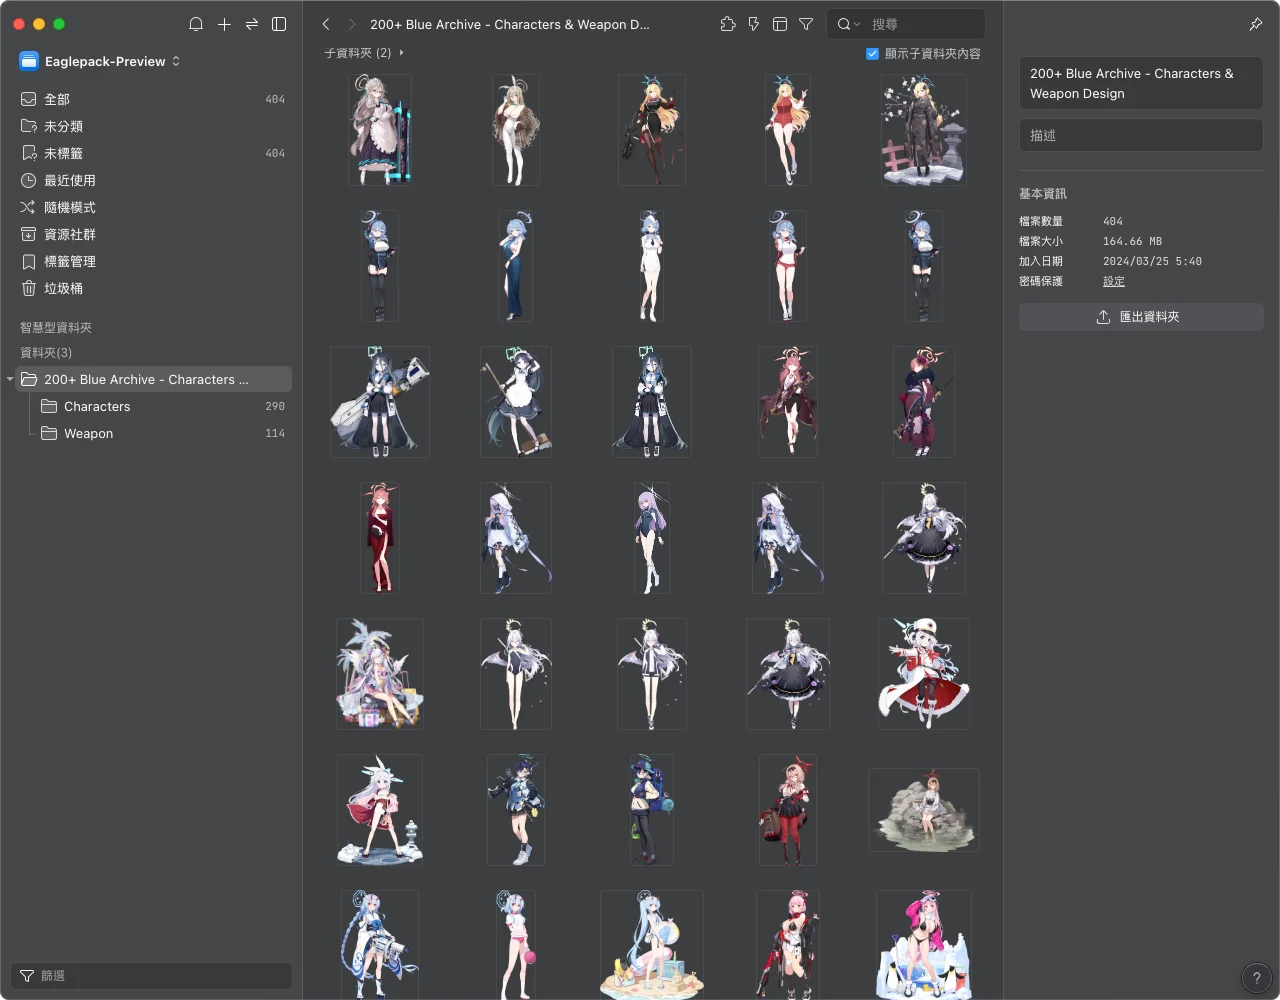The width and height of the screenshot is (1280, 1000).
Task: Open the help question mark button
Action: pyautogui.click(x=1256, y=978)
